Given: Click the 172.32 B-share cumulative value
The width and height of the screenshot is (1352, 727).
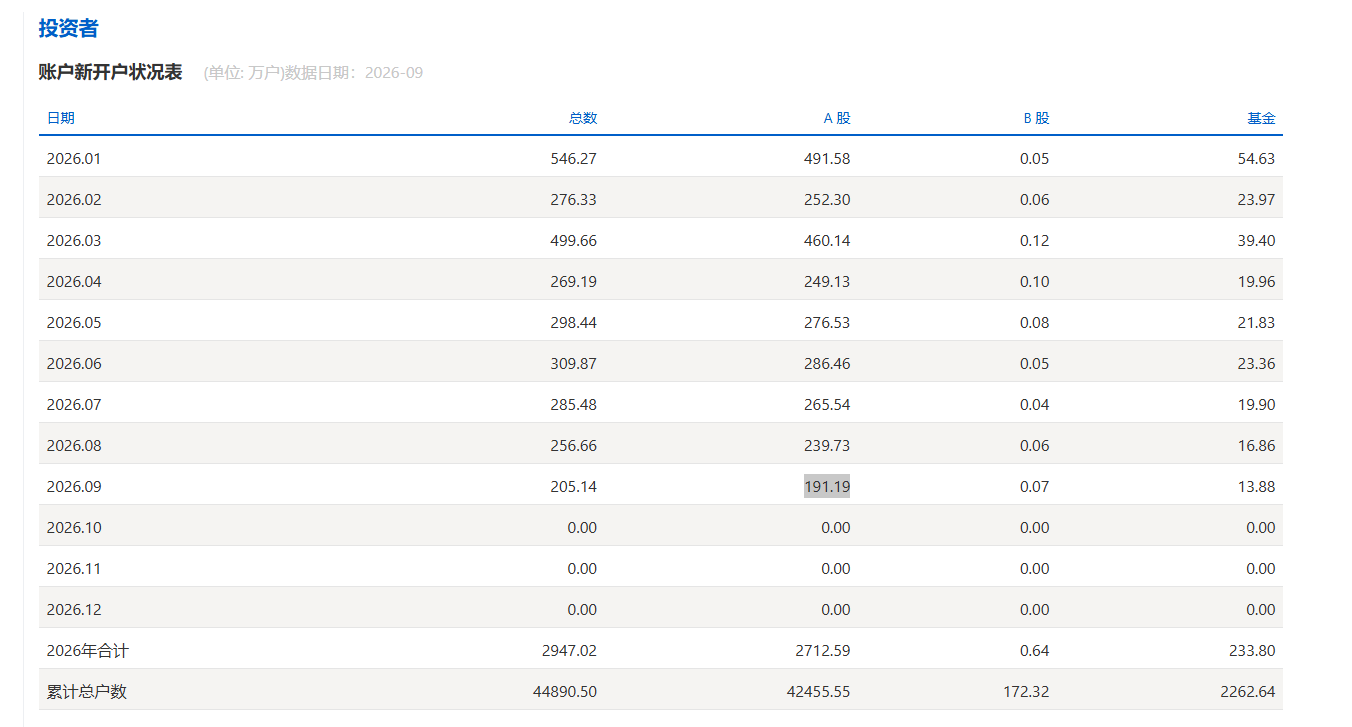Looking at the screenshot, I should pos(1026,691).
